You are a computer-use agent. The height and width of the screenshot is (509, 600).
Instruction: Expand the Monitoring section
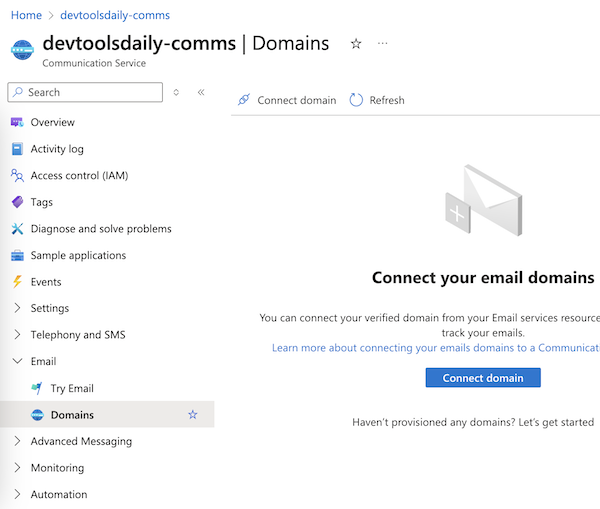[x=17, y=468]
